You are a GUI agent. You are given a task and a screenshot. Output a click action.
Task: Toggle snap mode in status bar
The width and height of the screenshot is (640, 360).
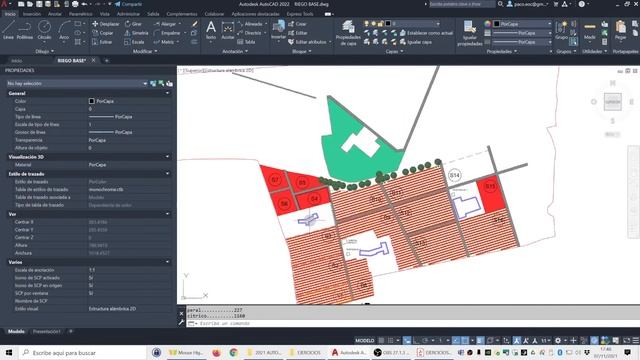click(391, 340)
